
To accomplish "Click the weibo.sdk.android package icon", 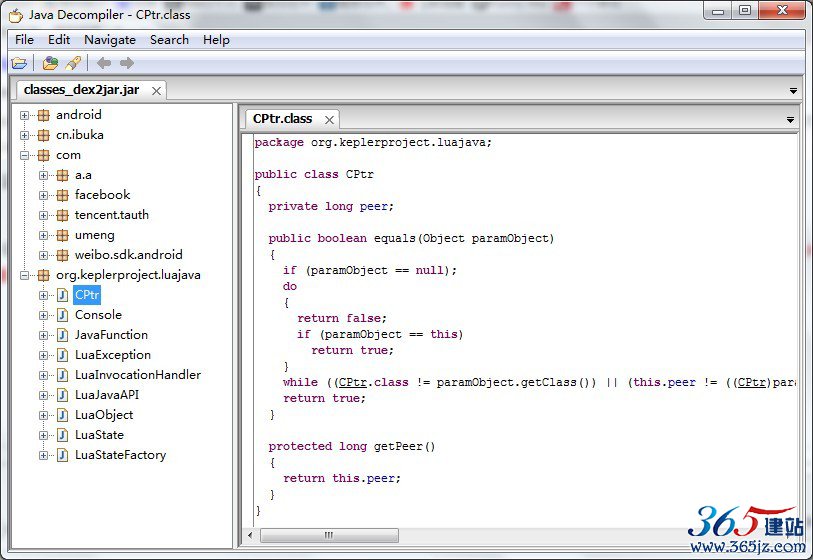I will coord(62,255).
